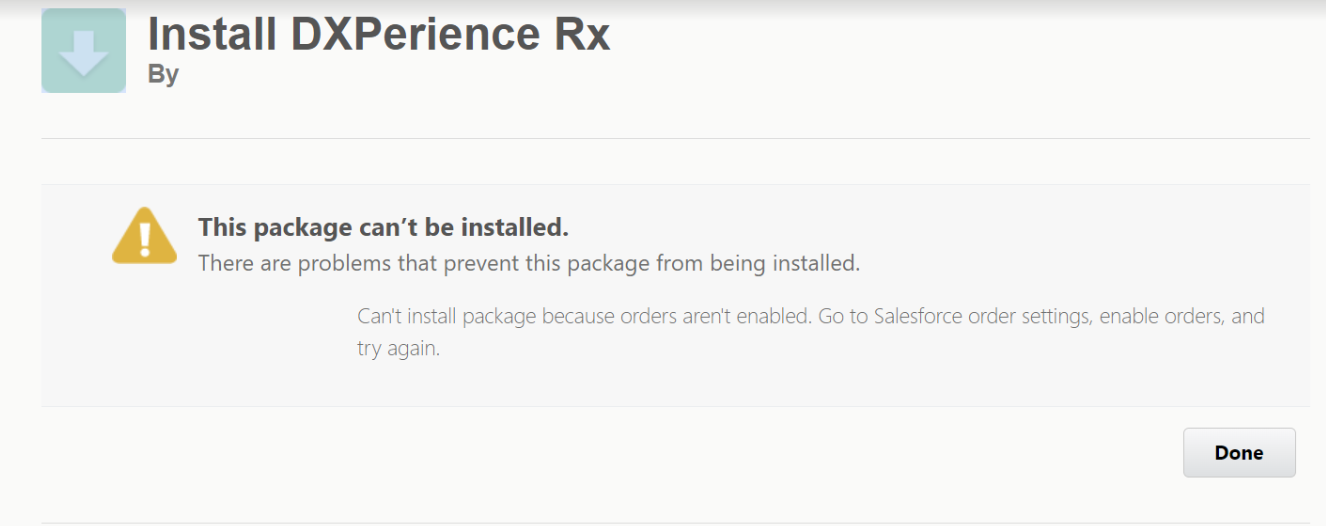Click the horizontal divider below the page header
Image resolution: width=1326 pixels, height=526 pixels.
[x=675, y=138]
